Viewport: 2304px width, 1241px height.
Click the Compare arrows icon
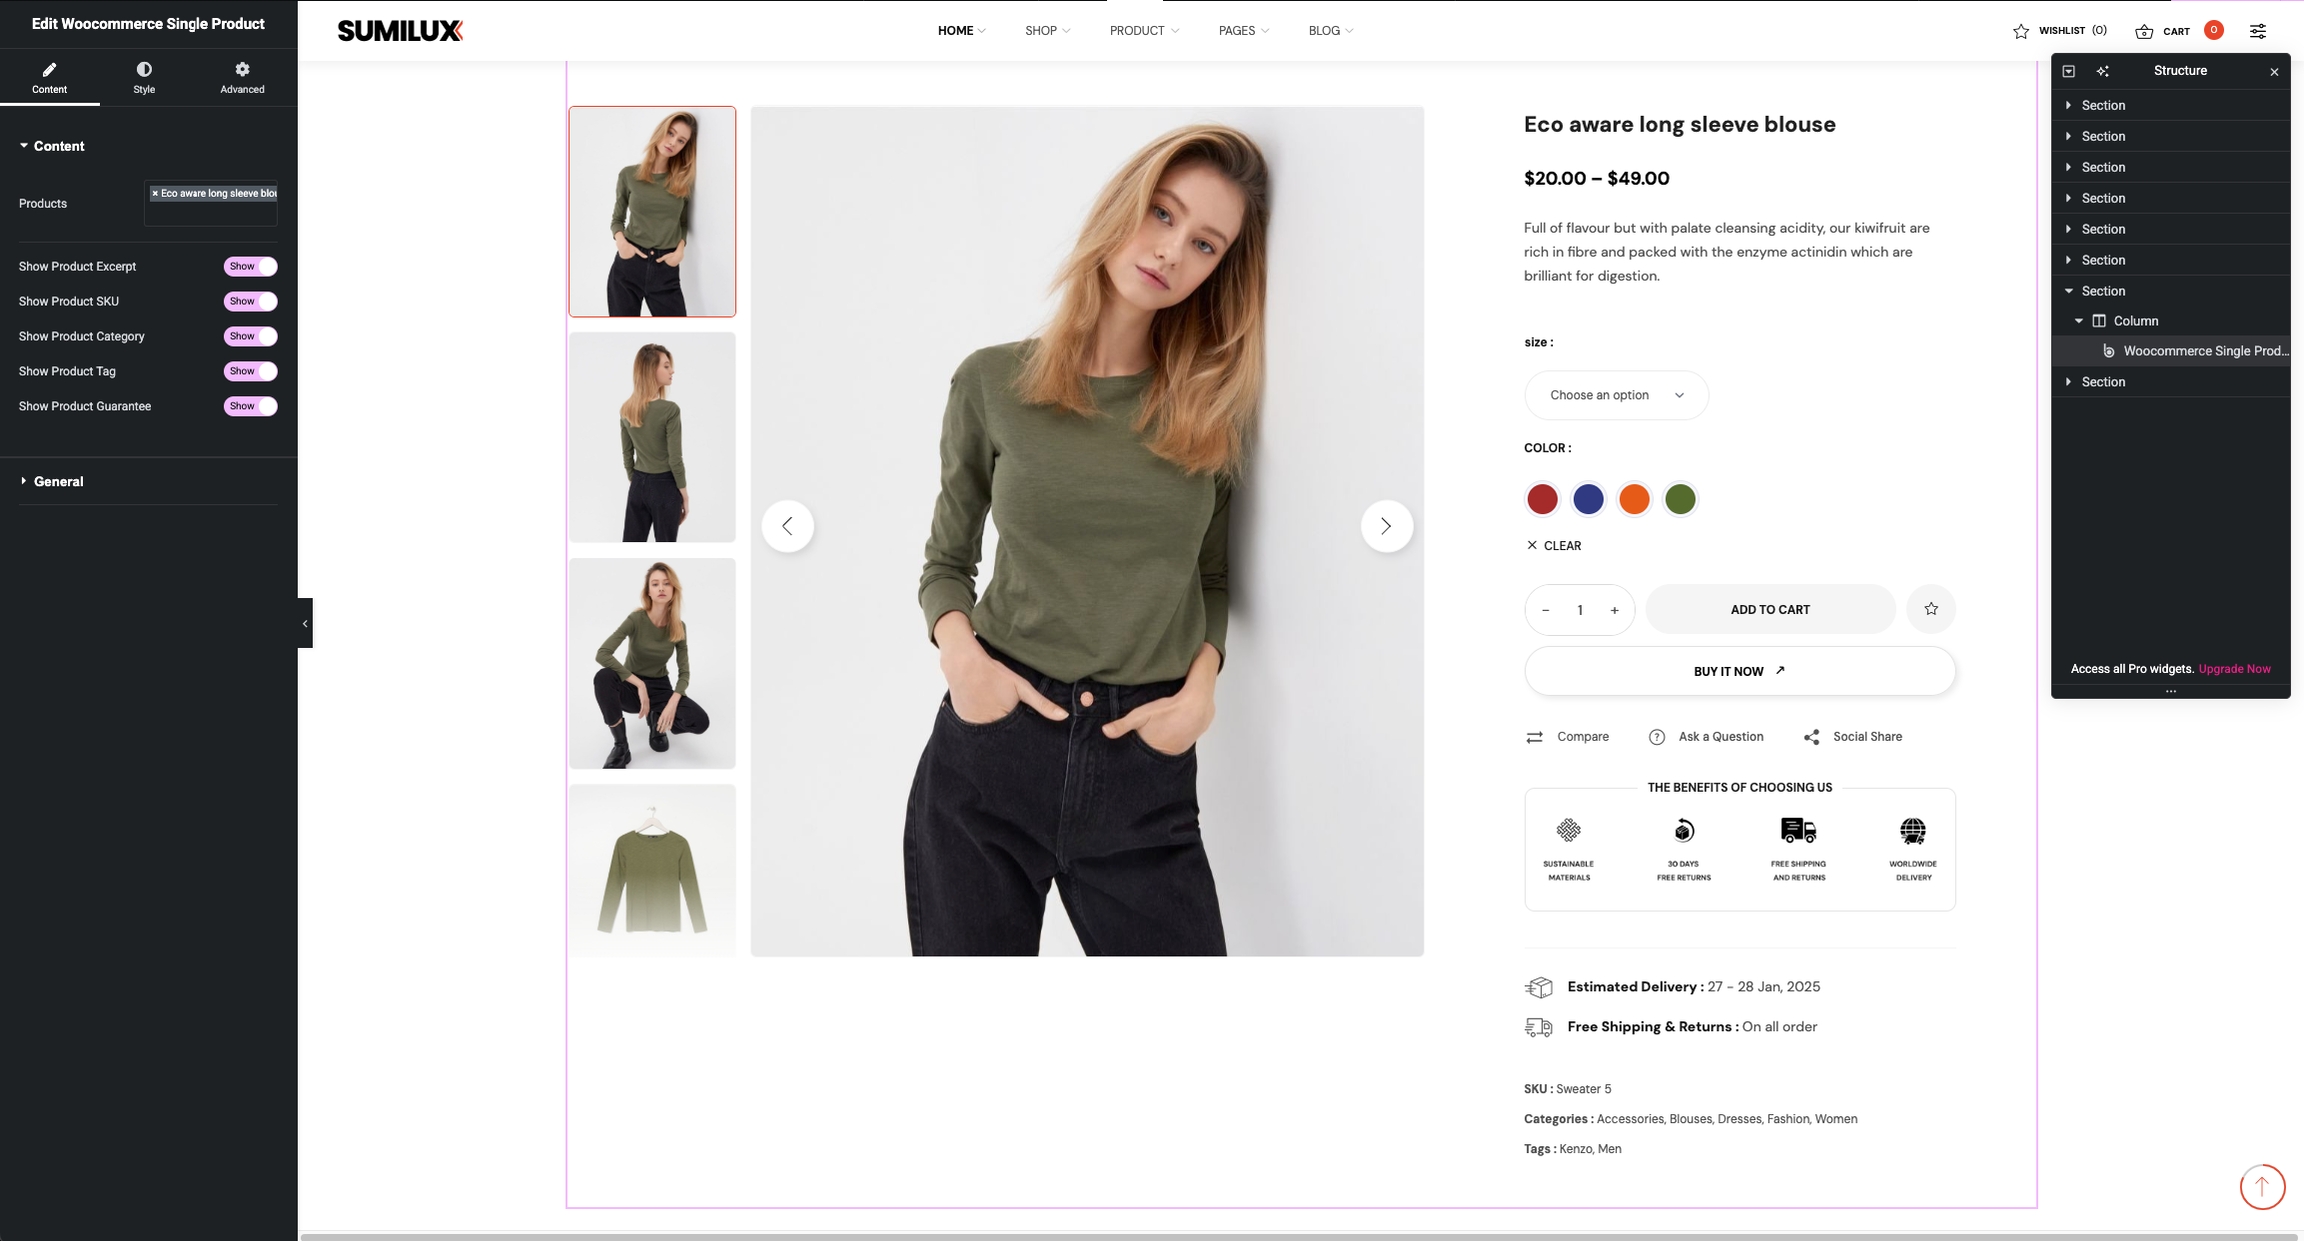click(1534, 737)
